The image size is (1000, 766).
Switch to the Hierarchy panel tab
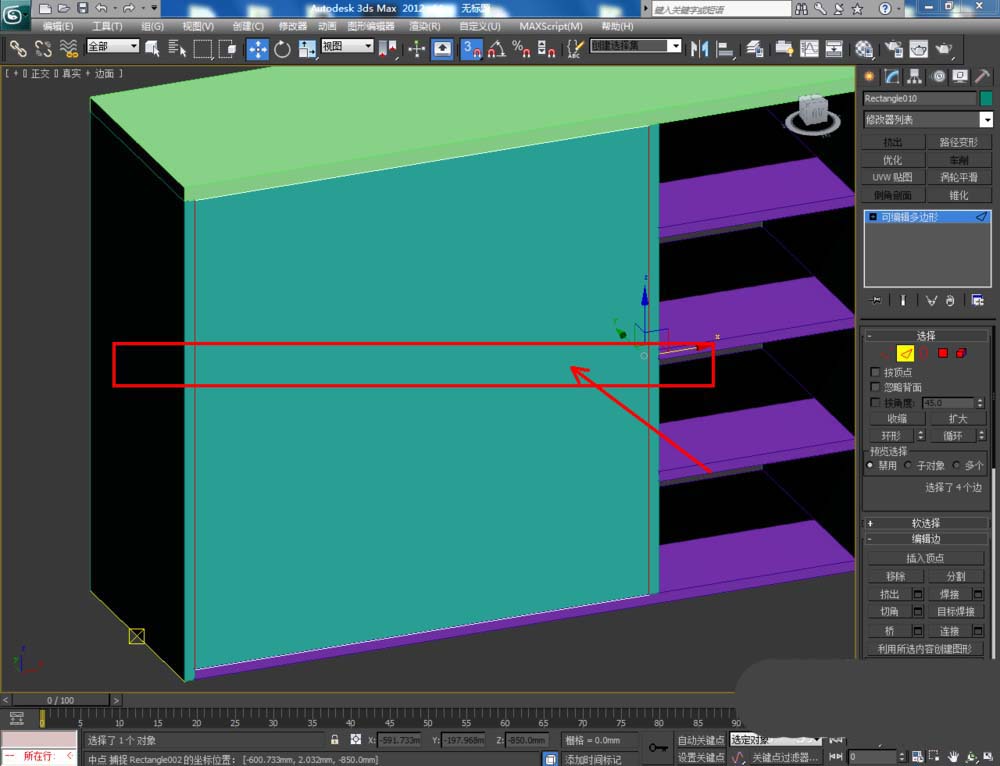tap(915, 77)
